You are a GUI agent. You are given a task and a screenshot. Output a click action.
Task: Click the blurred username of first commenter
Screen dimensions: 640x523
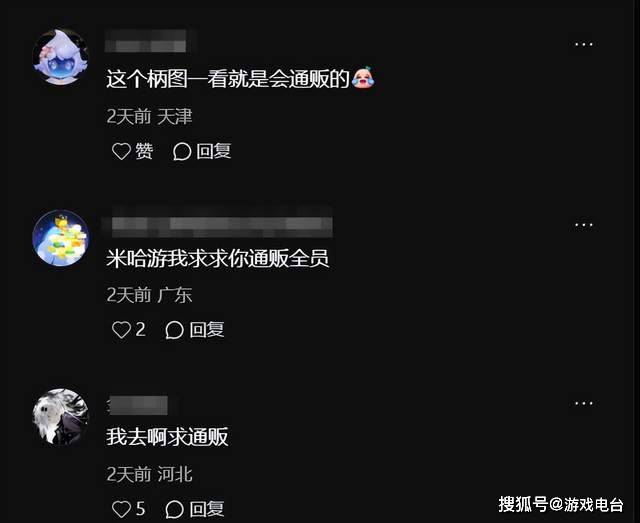pos(146,41)
